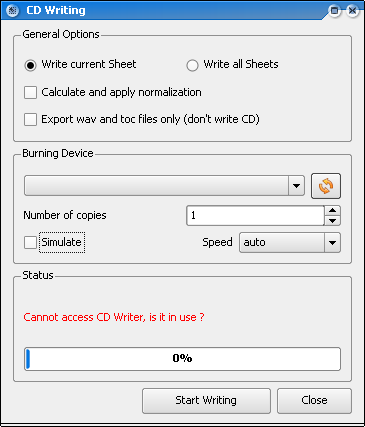Click the red CD Writer error message
The height and width of the screenshot is (427, 365).
point(114,317)
